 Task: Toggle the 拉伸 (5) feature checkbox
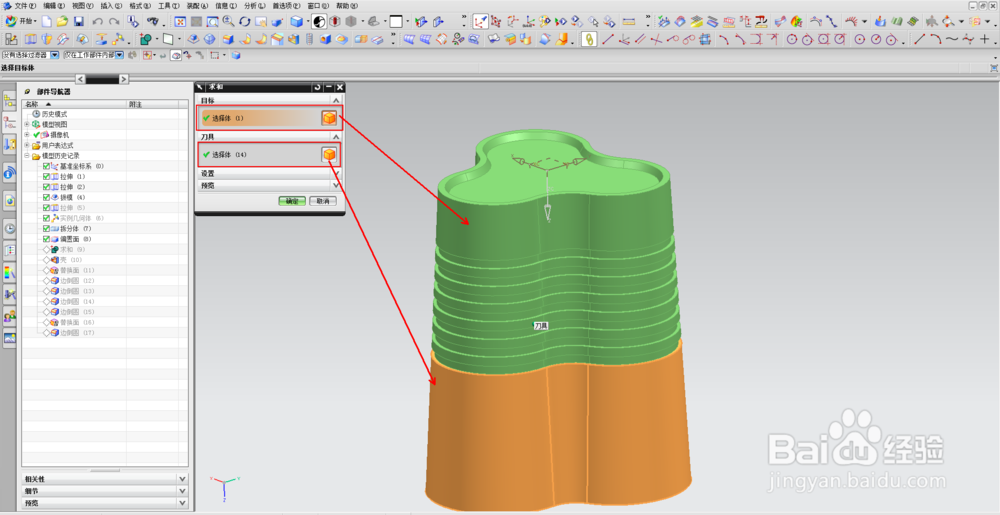pyautogui.click(x=47, y=208)
